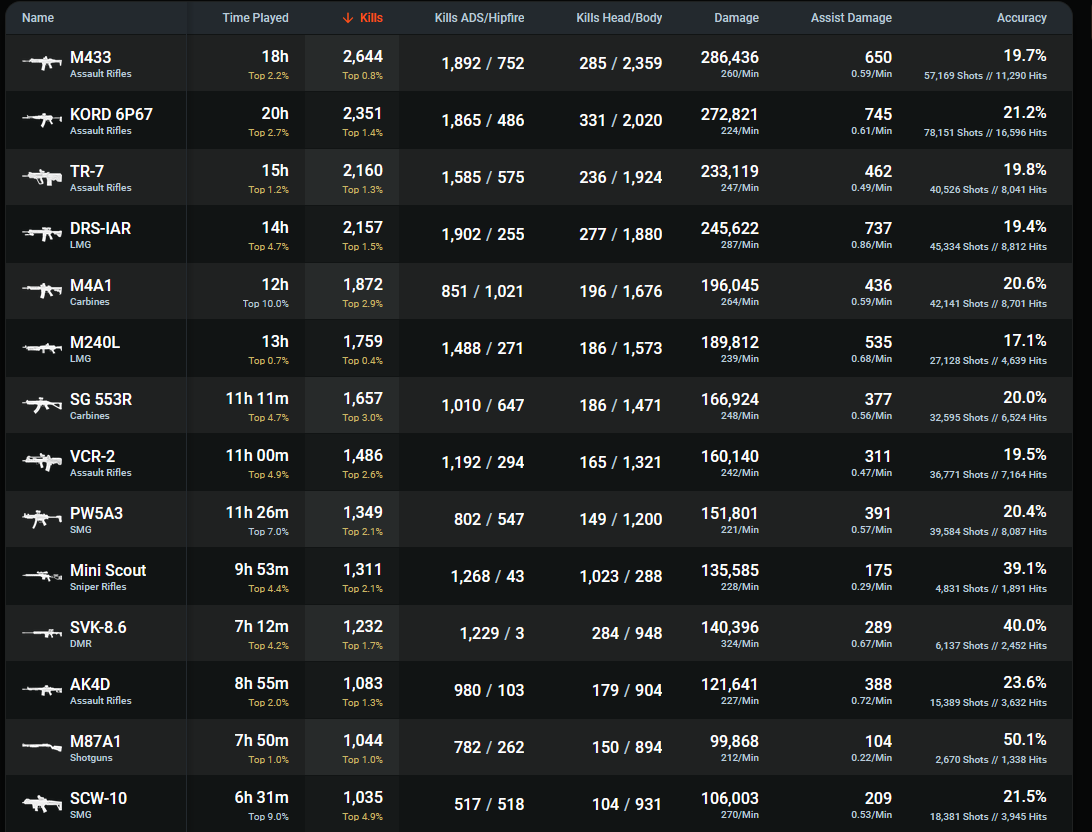Sort by Kills Head/Body column
Viewport: 1092px width, 832px height.
619,18
